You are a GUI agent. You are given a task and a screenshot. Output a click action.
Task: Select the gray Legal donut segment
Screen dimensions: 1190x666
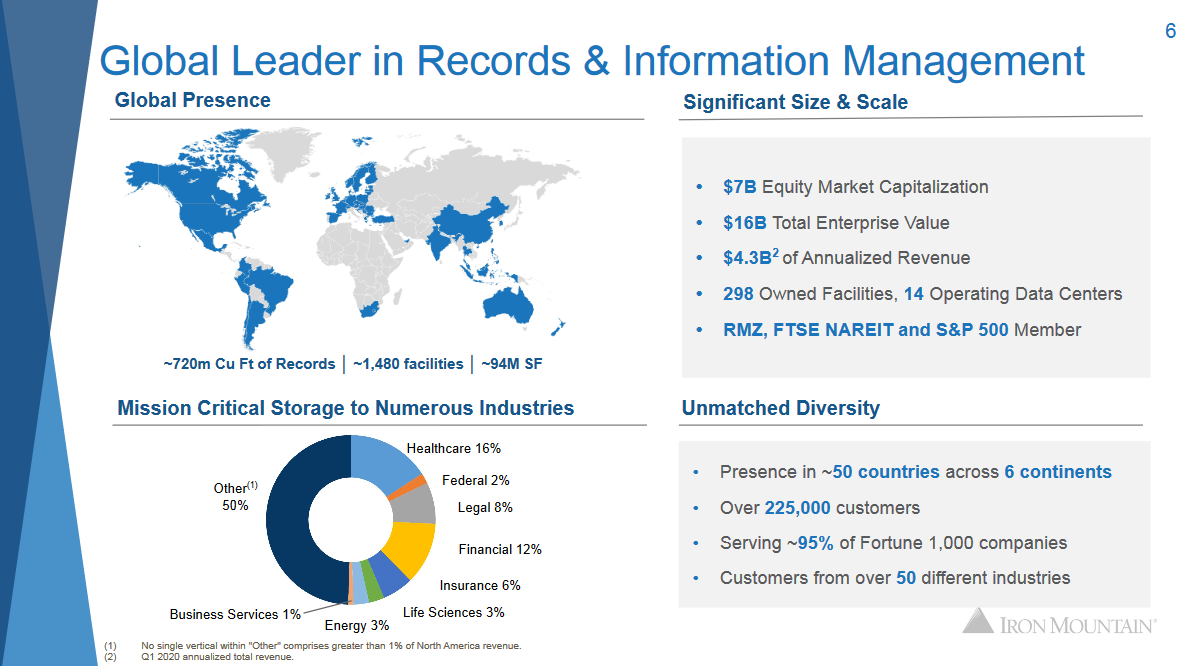click(414, 504)
